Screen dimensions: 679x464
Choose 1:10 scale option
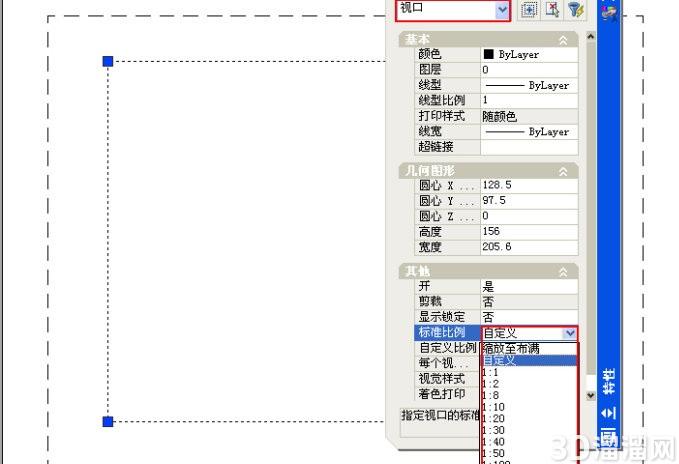[530, 407]
